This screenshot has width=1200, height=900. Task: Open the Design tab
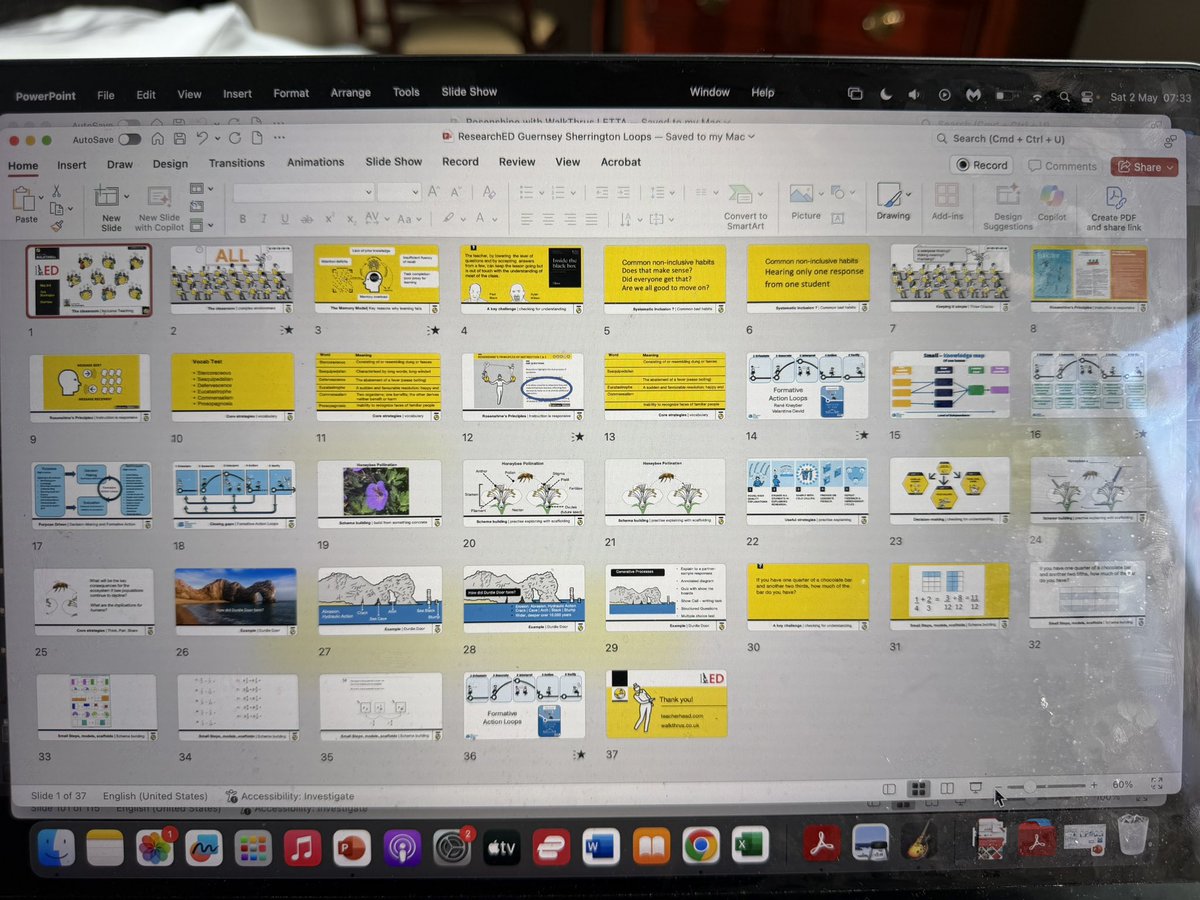pos(170,164)
